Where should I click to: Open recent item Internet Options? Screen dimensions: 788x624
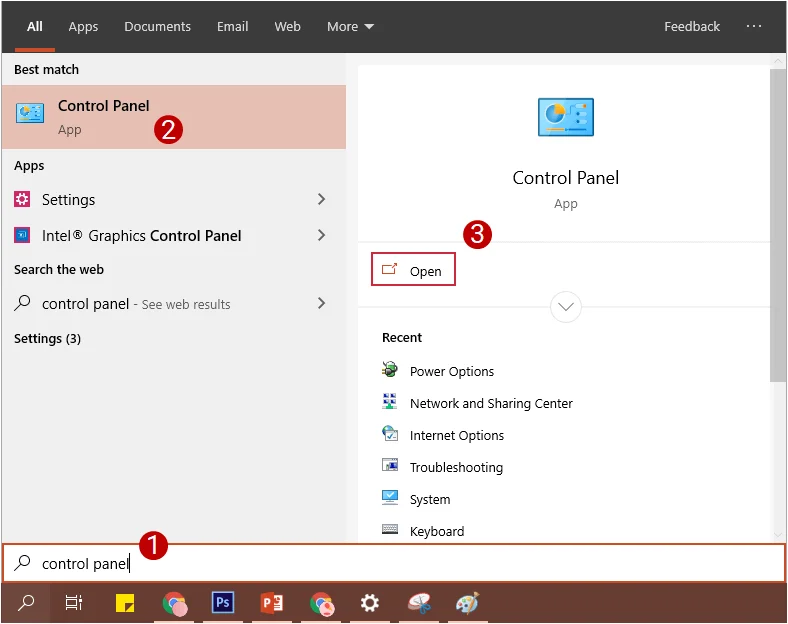tap(457, 436)
